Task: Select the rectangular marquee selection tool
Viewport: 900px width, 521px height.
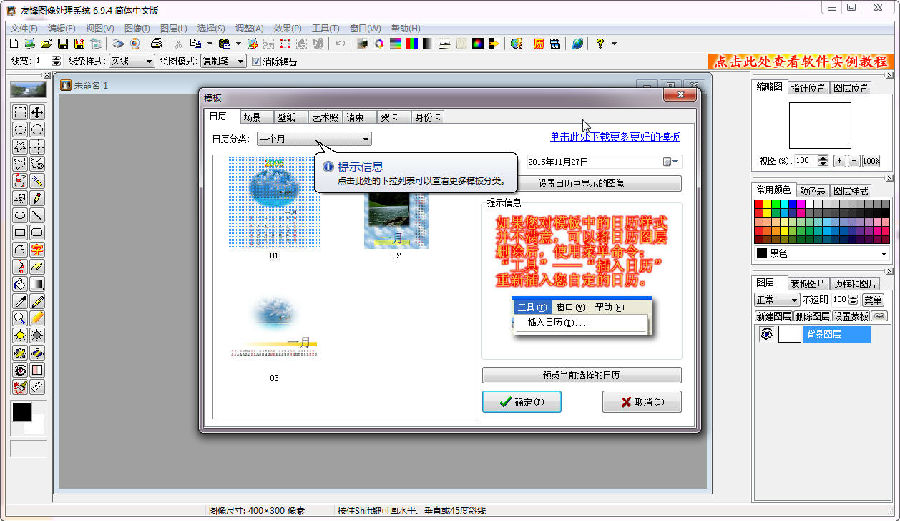Action: click(20, 113)
